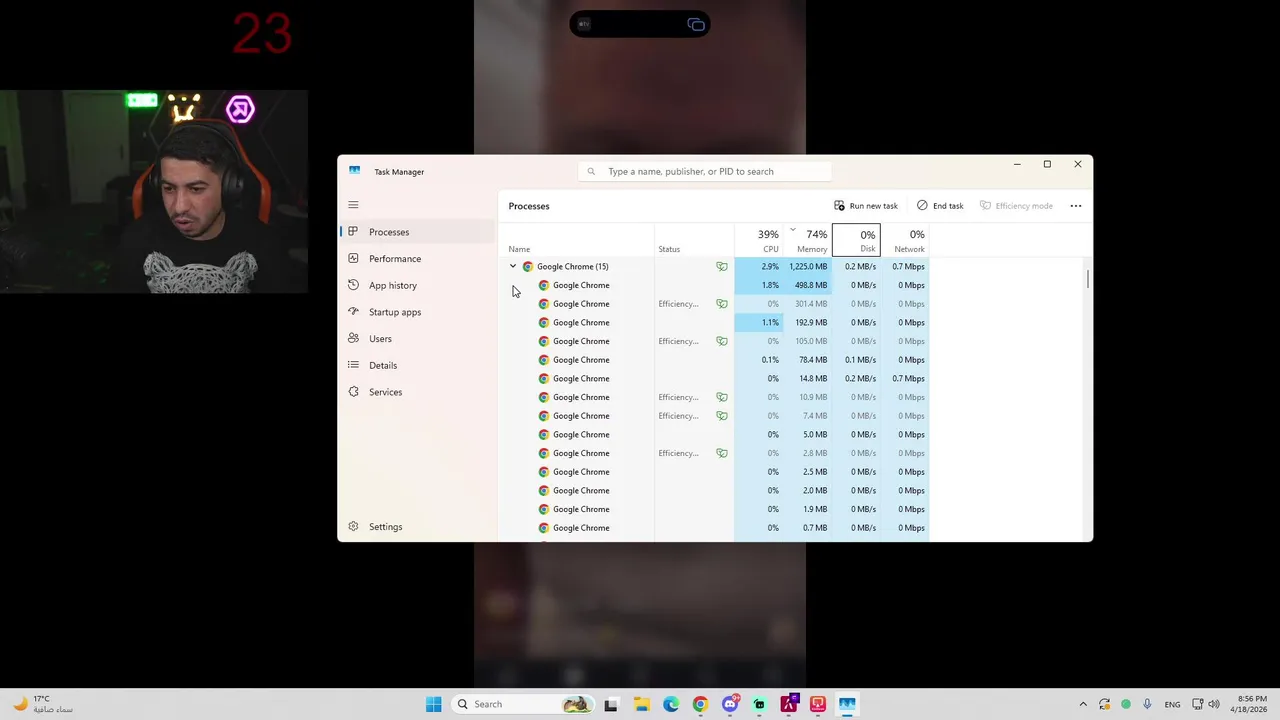
Task: Focus the Task Manager search box
Action: coord(705,171)
